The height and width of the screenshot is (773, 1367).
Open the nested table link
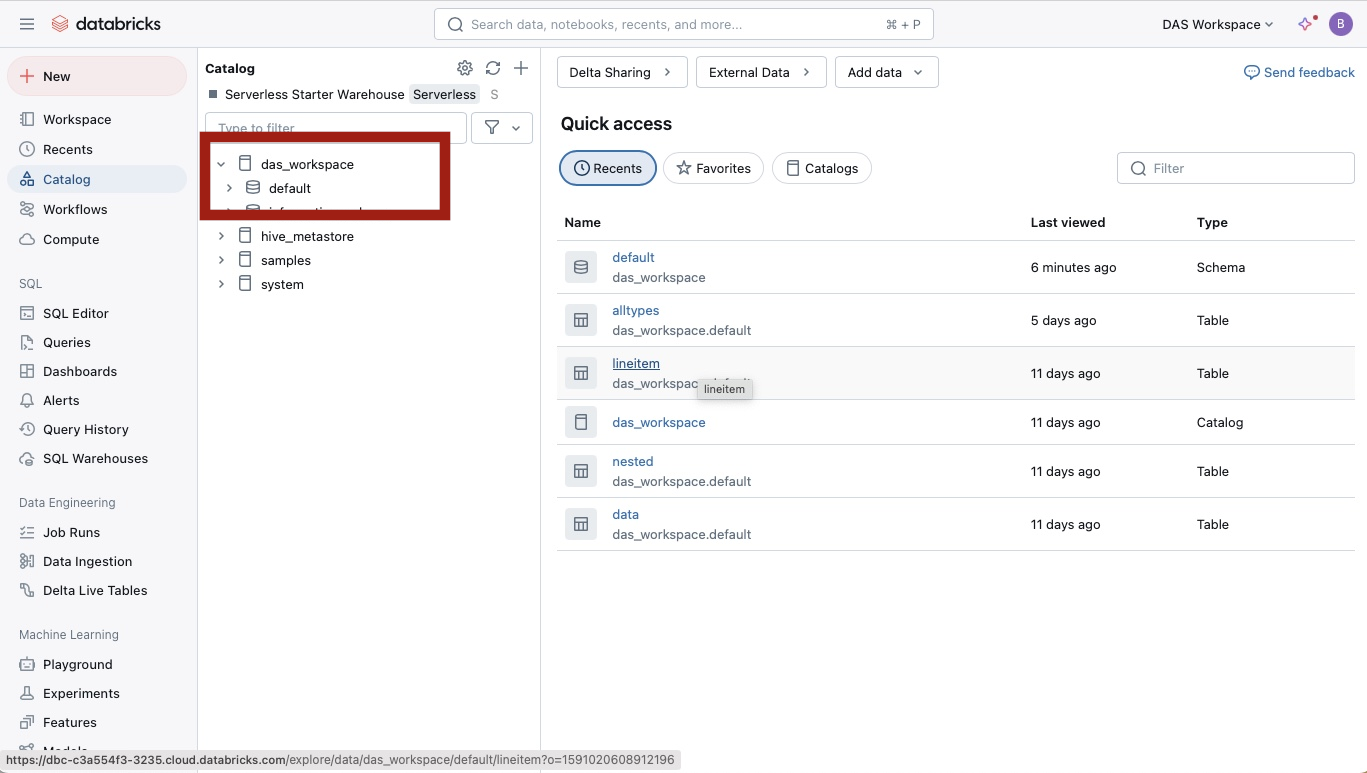633,461
